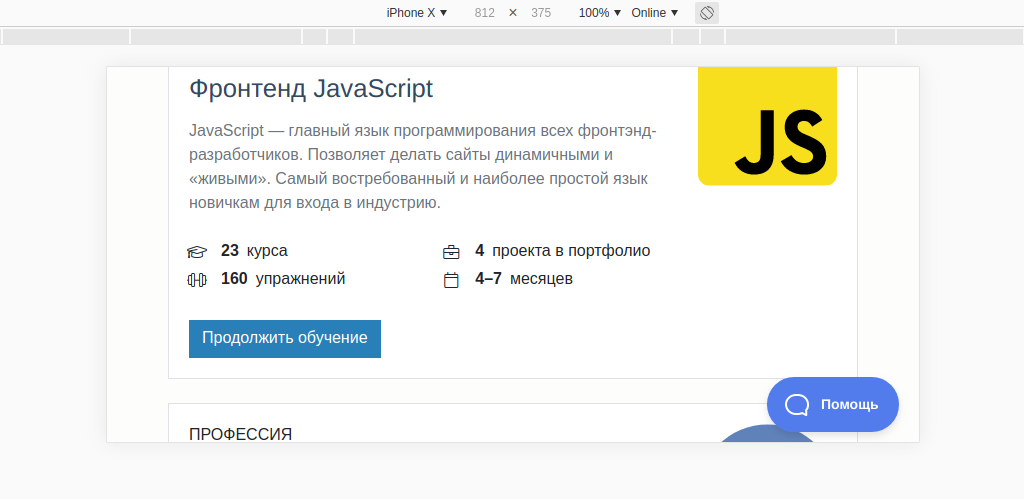Viewport: 1024px width, 499px height.
Task: Expand the Online network throttling dropdown
Action: tap(655, 13)
